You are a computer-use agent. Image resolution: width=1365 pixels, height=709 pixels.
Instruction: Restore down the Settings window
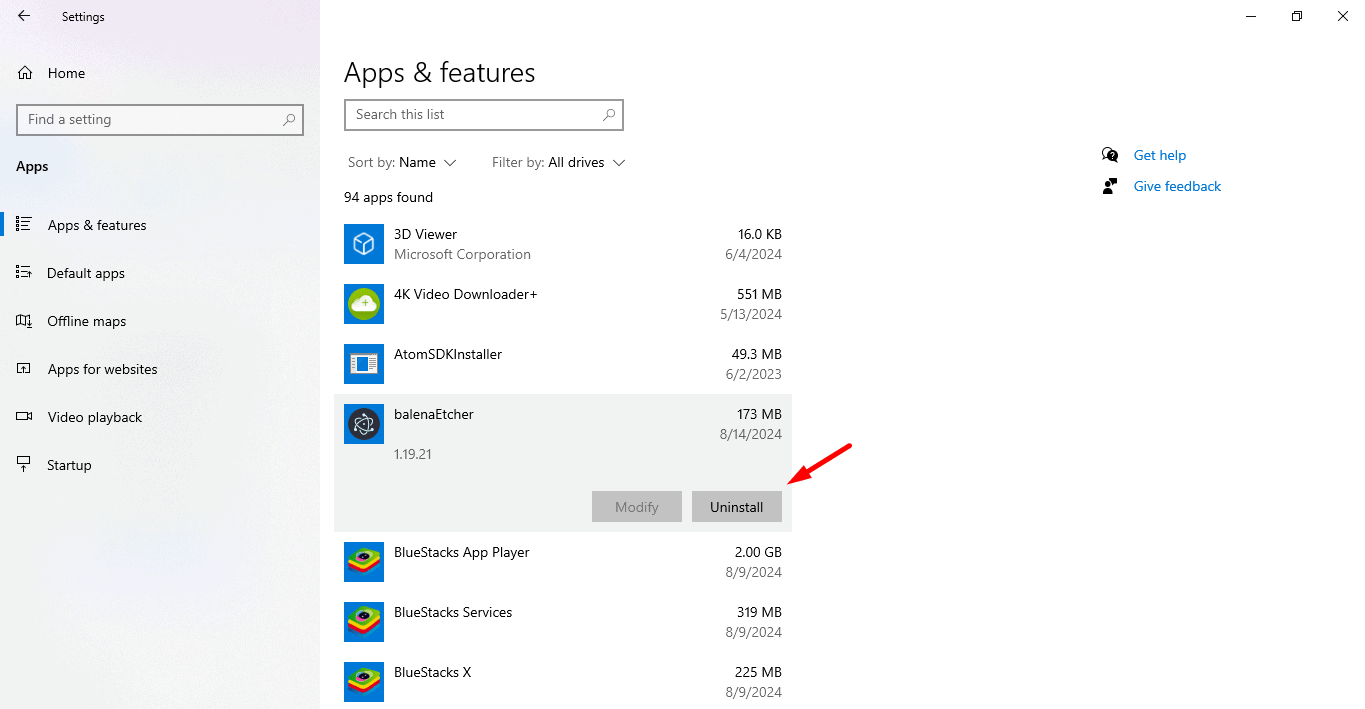(x=1297, y=16)
